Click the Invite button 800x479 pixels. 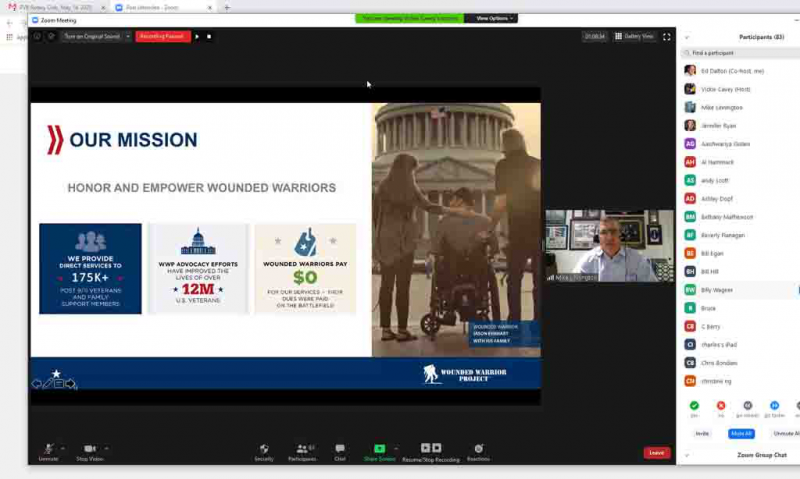pos(702,434)
